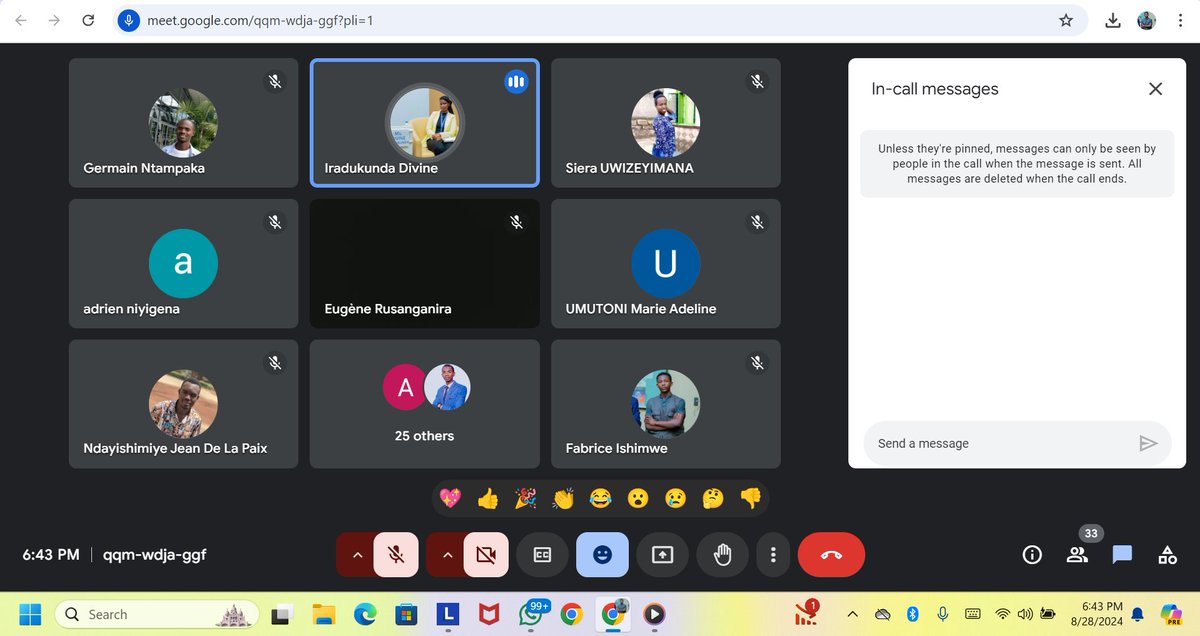
Task: View the 25 others participants tile
Action: 424,404
